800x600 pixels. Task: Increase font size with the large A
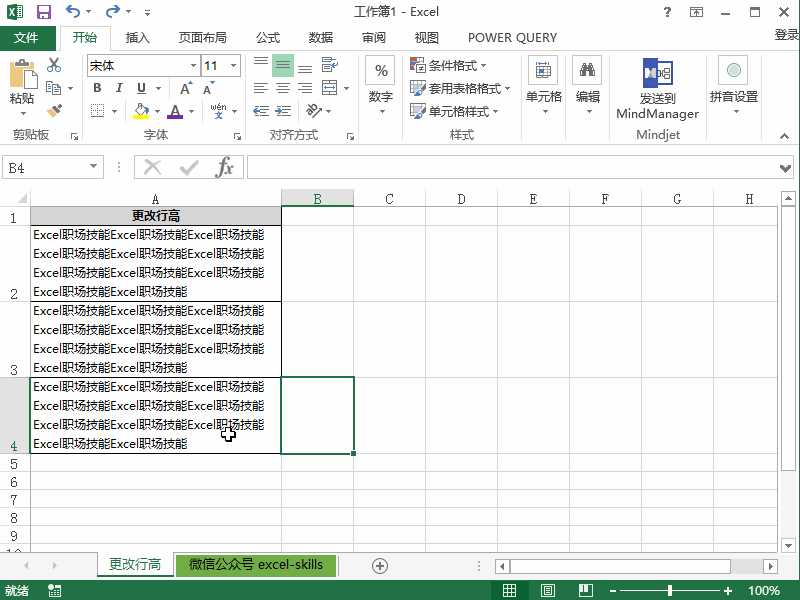coord(186,88)
